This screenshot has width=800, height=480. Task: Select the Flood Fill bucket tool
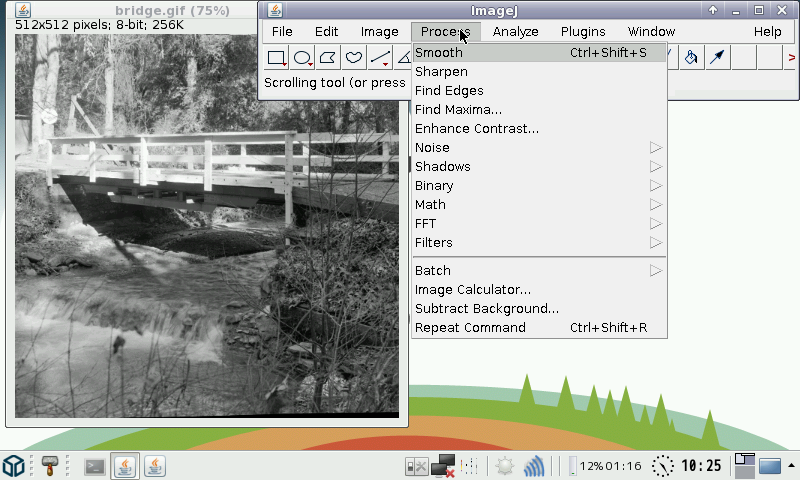coord(691,57)
